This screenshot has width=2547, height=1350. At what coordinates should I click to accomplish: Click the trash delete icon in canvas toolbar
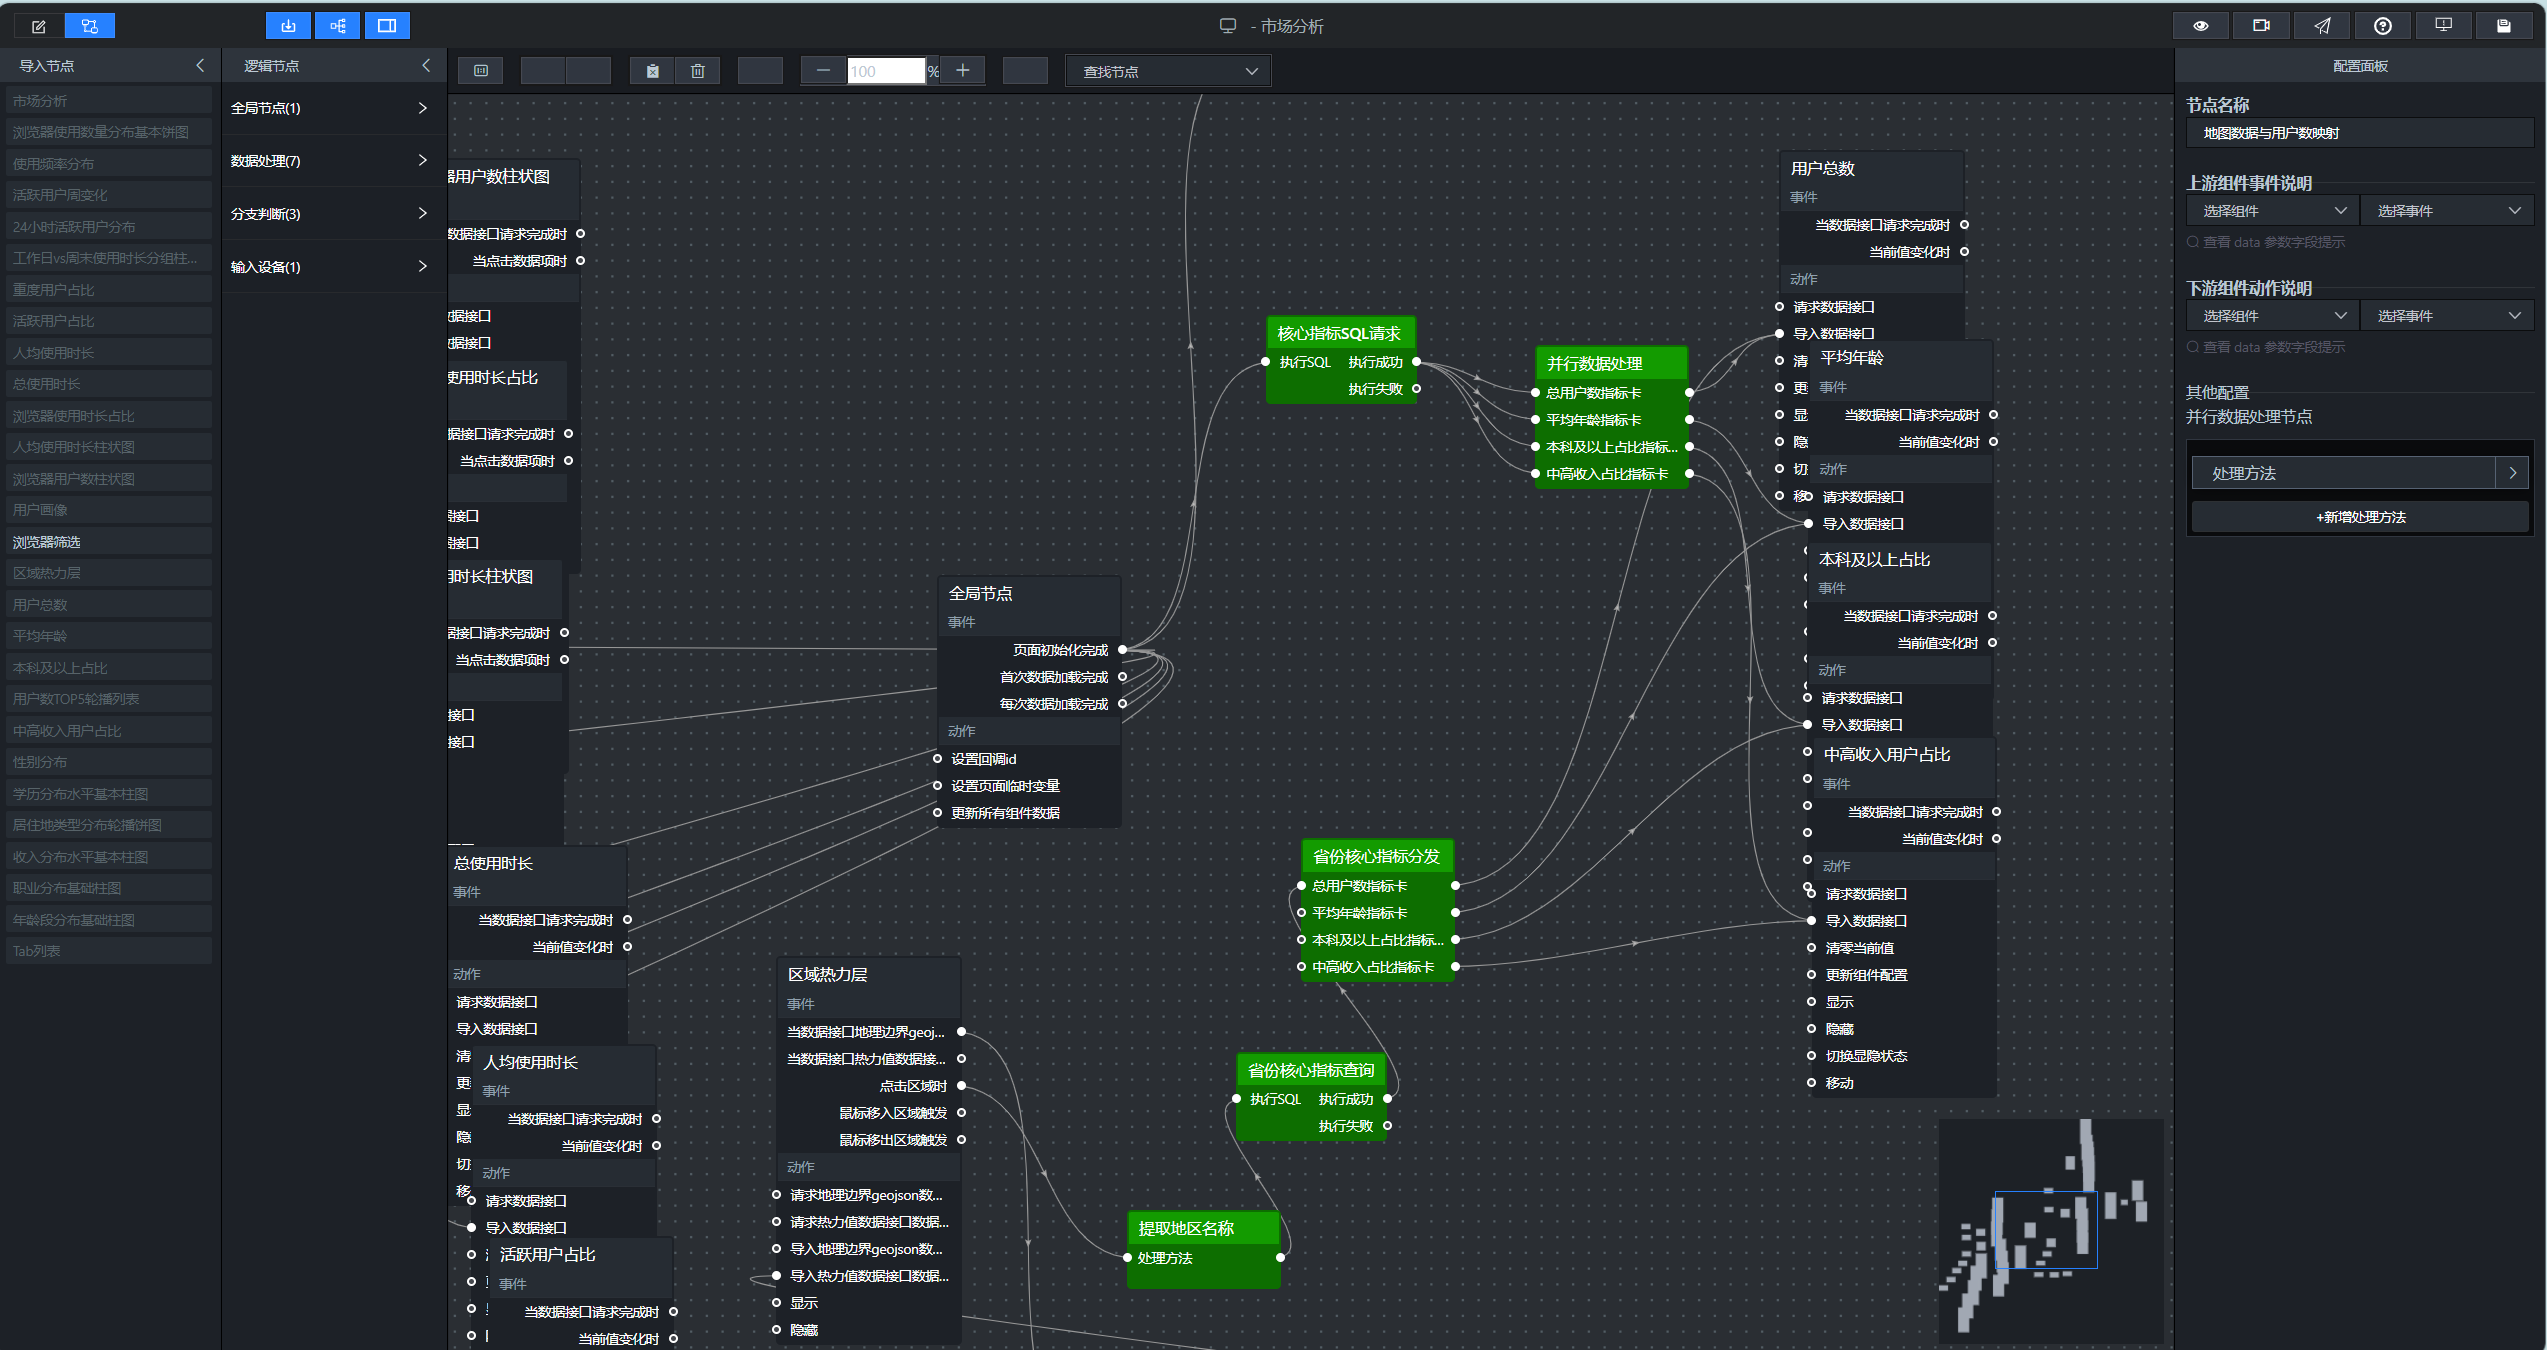[x=698, y=71]
